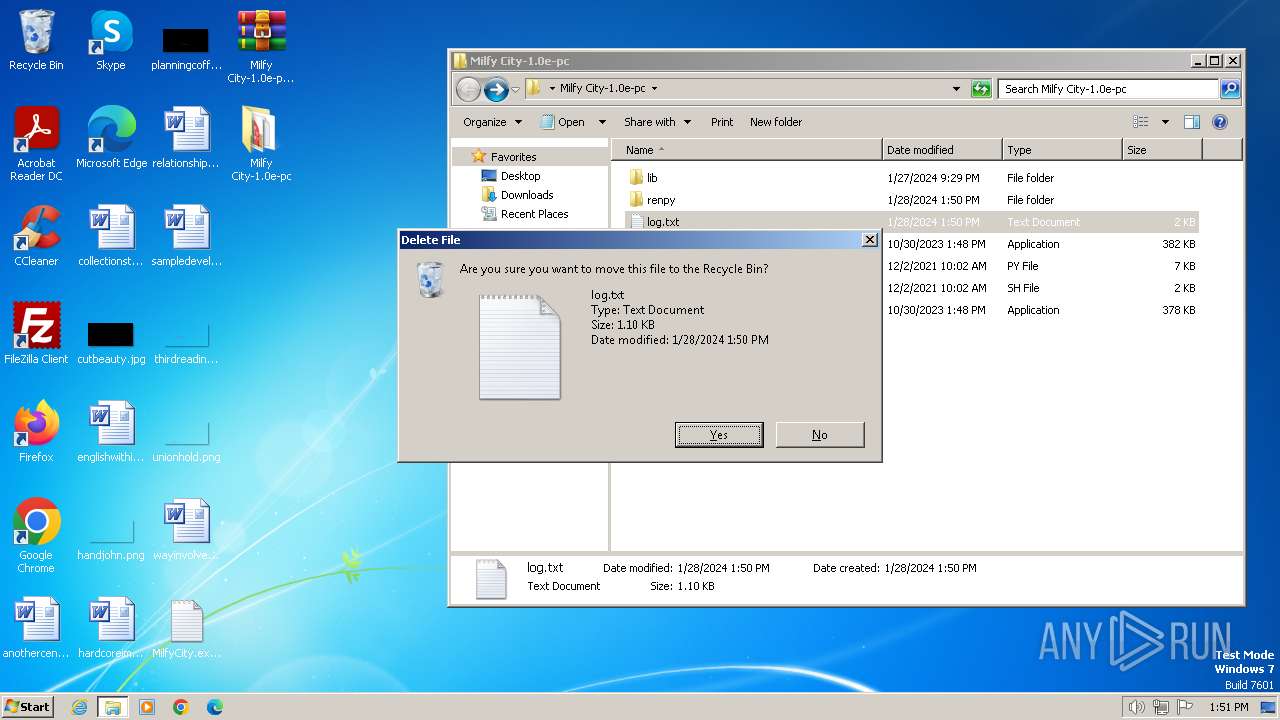Open the address bar history dropdown
Viewport: 1280px width, 720px height.
[x=957, y=89]
